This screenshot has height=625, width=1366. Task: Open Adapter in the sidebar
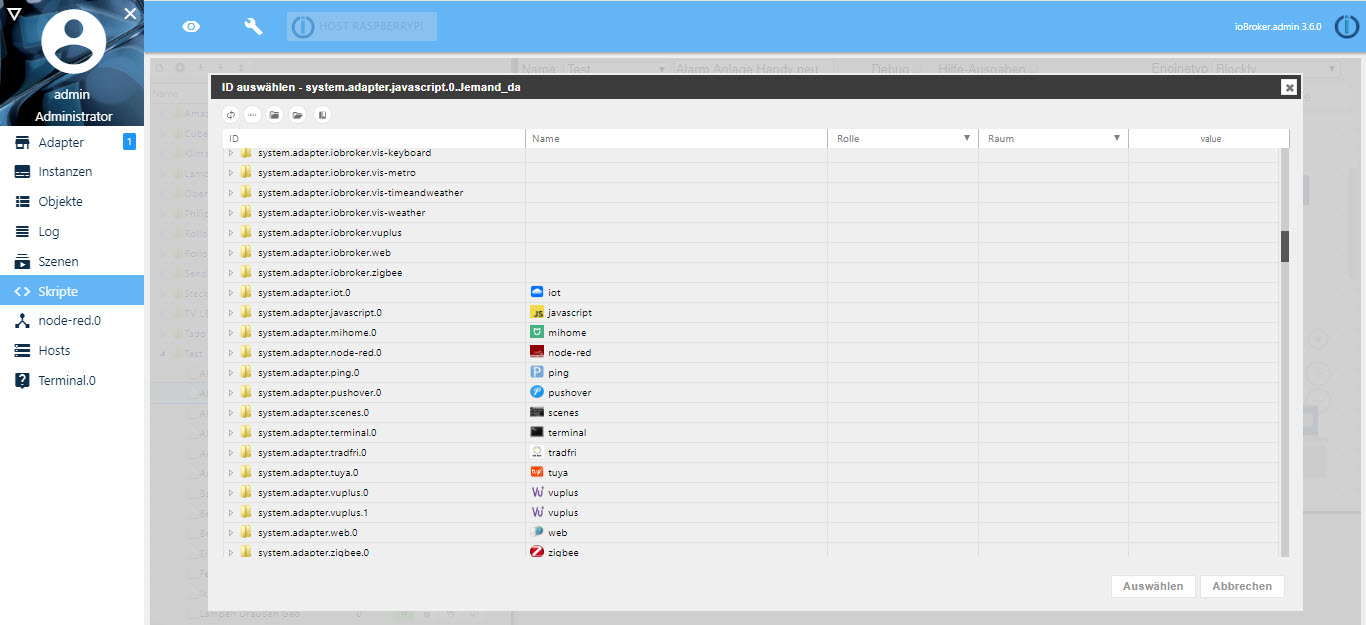(72, 142)
